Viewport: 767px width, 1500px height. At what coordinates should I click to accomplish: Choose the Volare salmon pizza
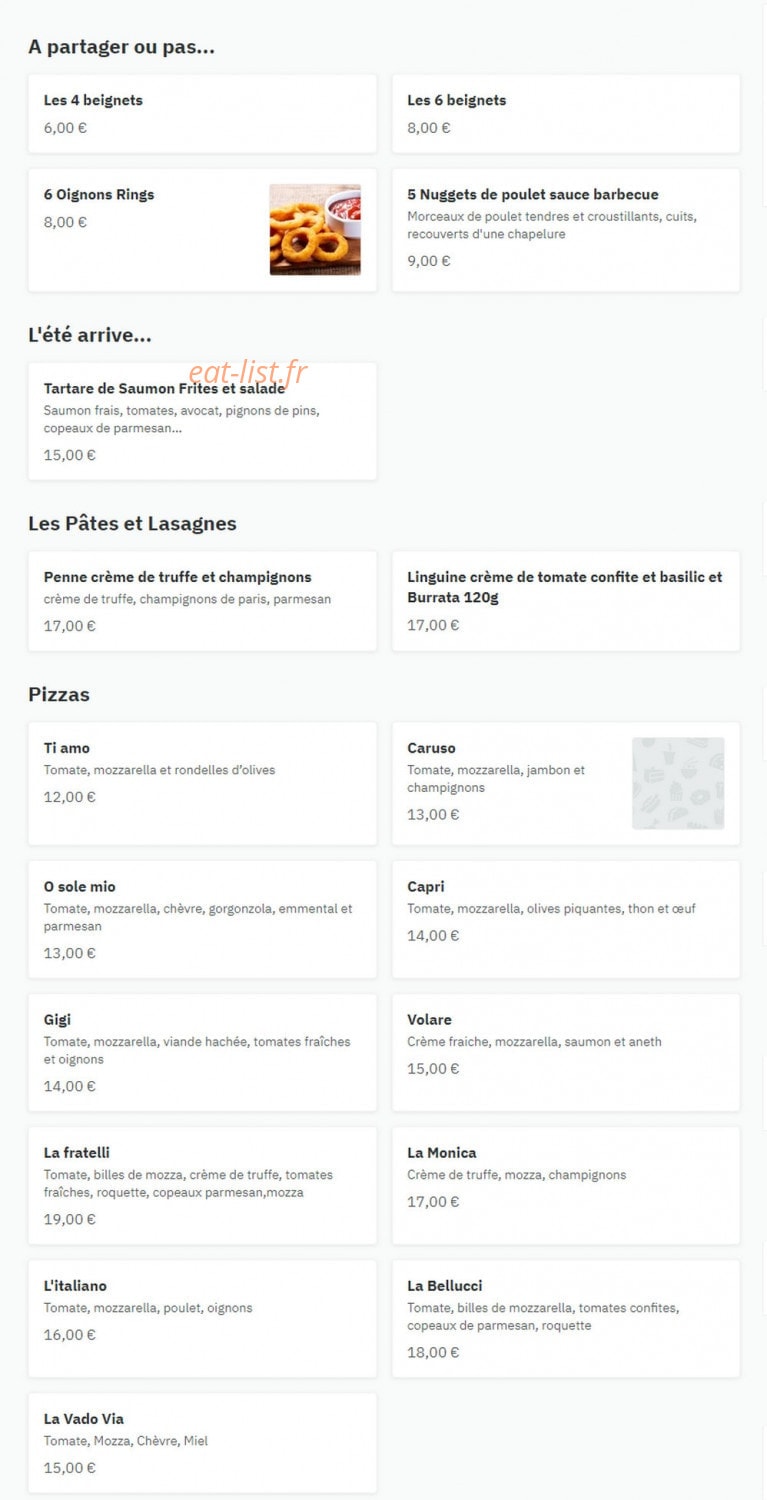[x=566, y=1052]
